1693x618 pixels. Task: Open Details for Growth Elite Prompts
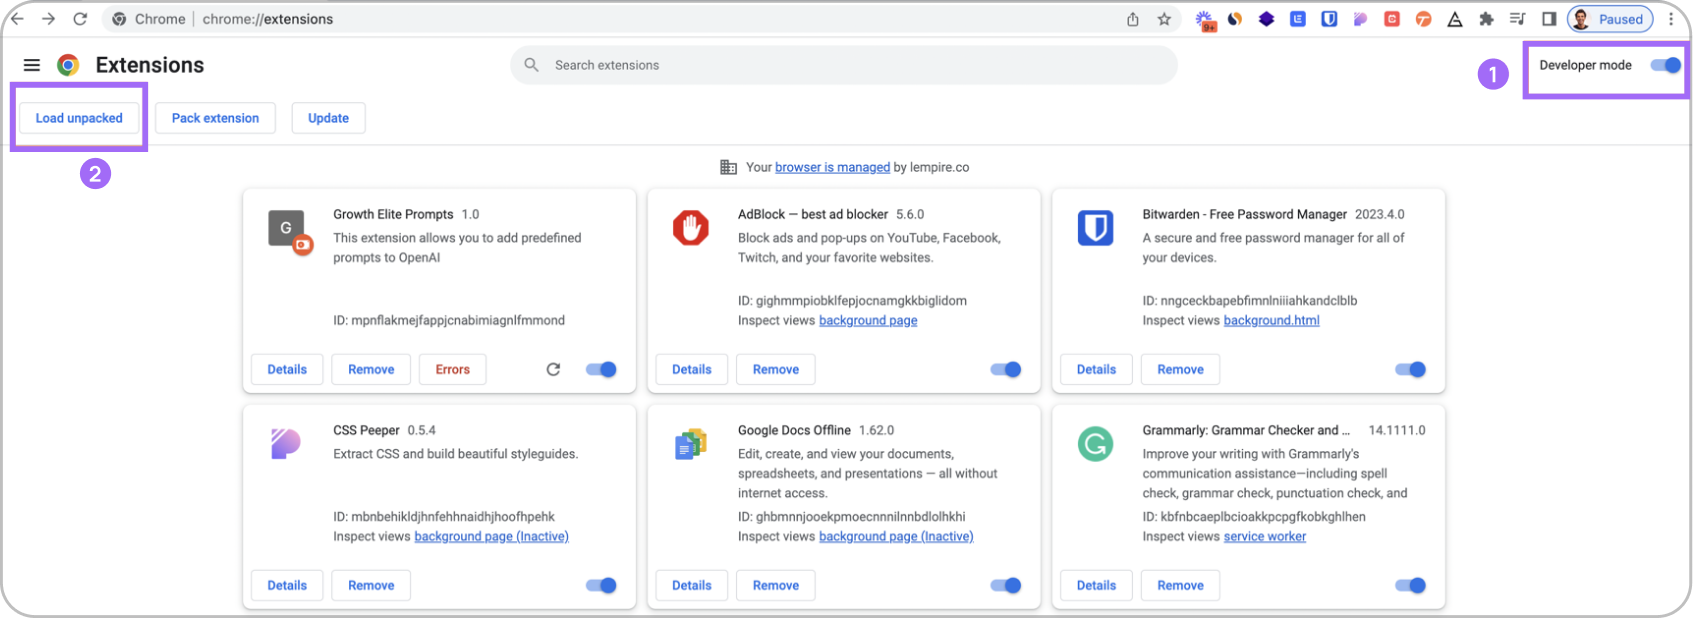[287, 369]
